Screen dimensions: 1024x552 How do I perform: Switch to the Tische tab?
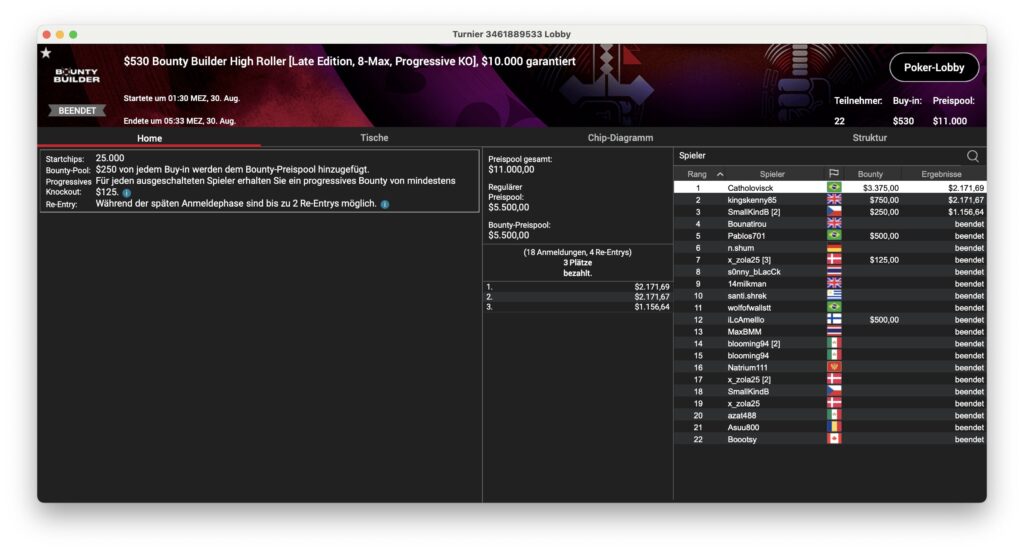coord(374,138)
